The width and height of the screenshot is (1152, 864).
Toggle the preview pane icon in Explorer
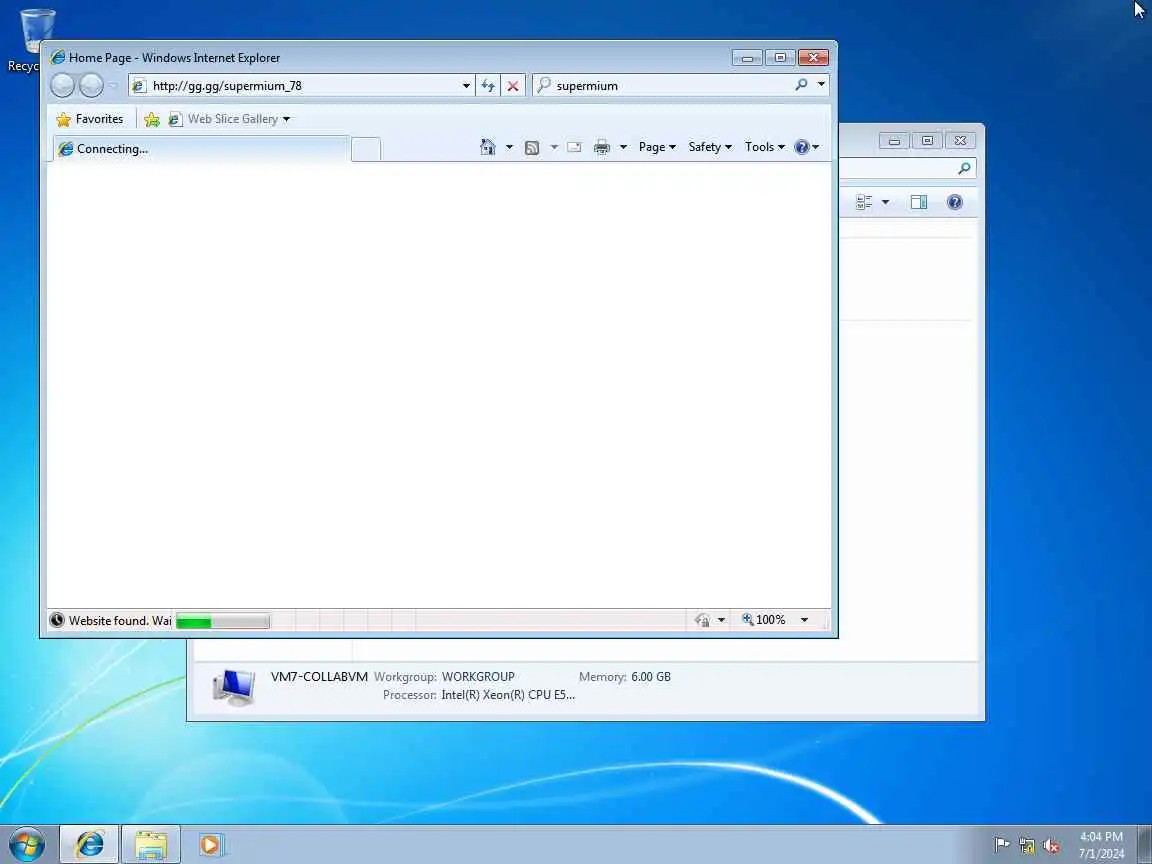pos(919,202)
